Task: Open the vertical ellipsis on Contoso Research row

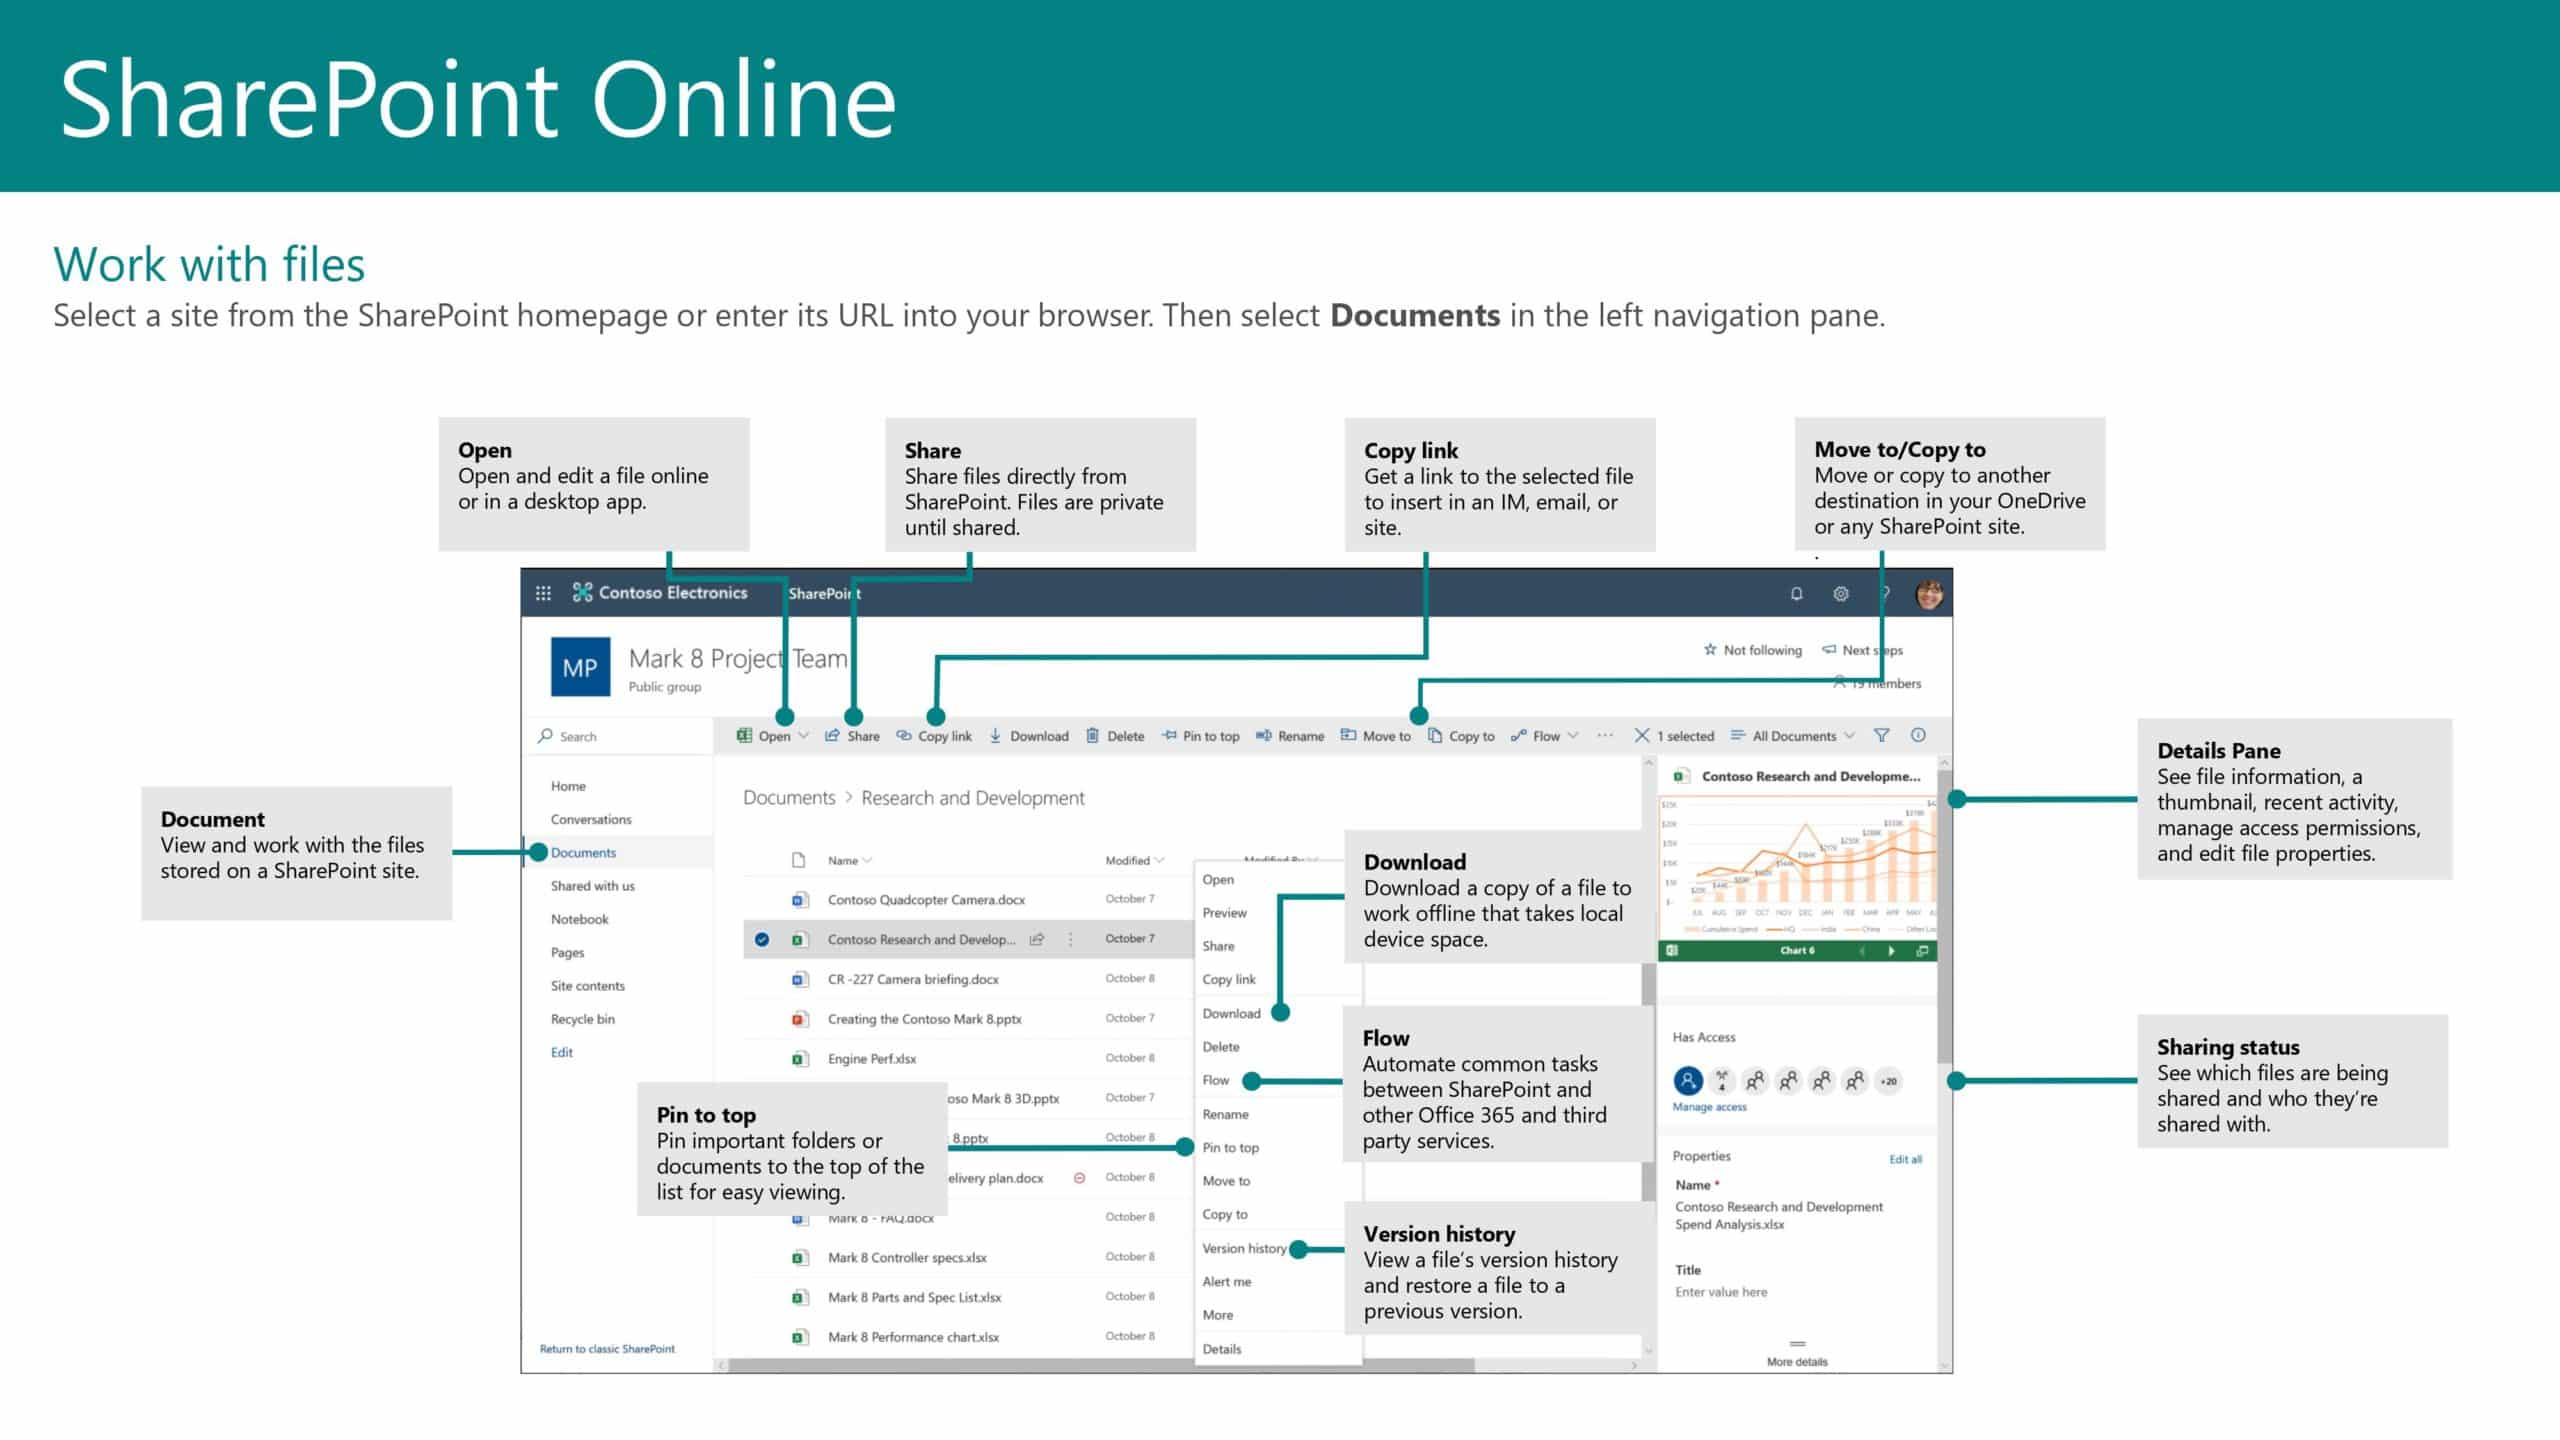Action: pyautogui.click(x=1070, y=939)
